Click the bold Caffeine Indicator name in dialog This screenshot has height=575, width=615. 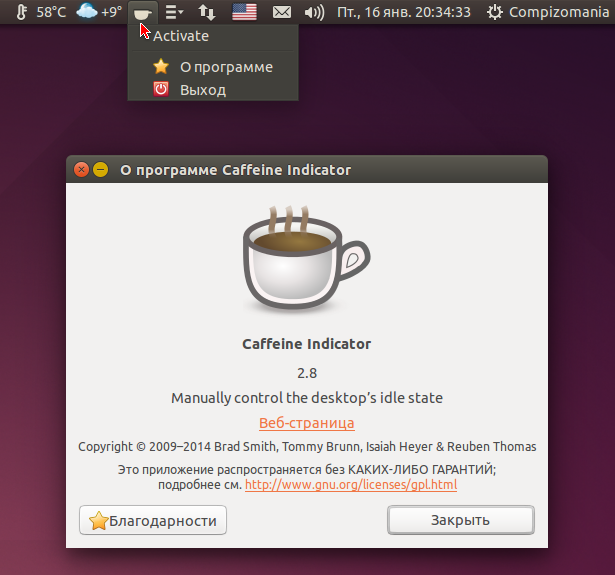[307, 344]
